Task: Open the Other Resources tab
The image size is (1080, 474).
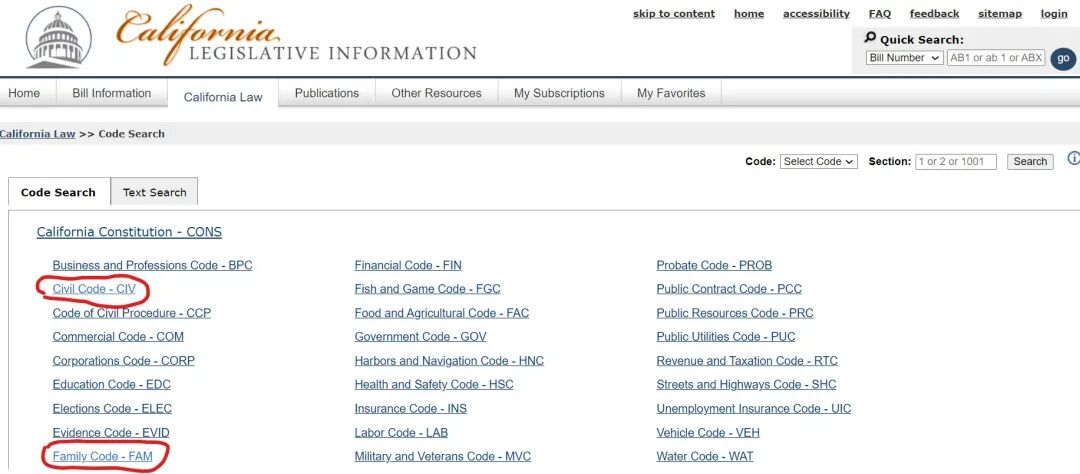Action: pyautogui.click(x=437, y=93)
